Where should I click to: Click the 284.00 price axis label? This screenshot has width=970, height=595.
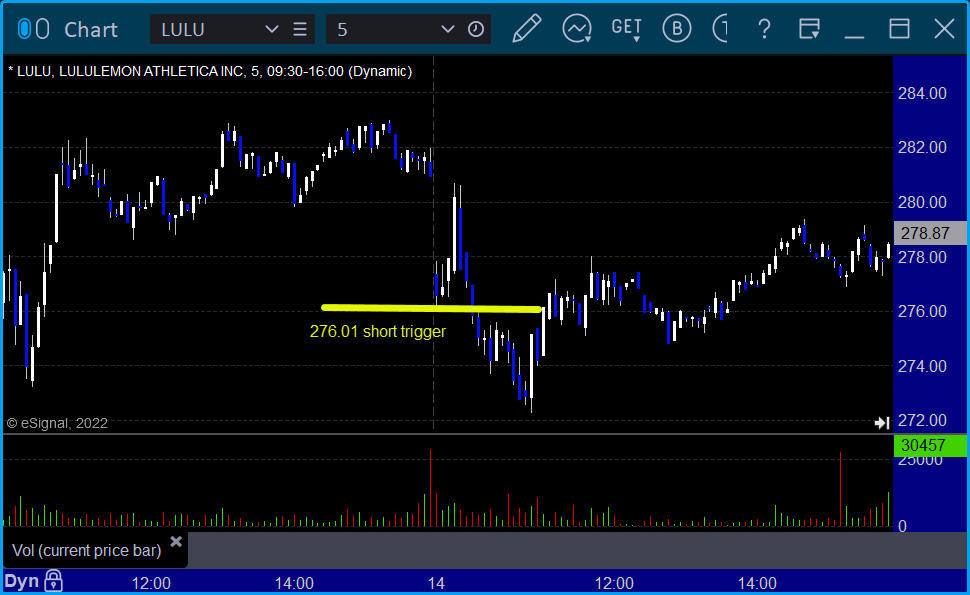point(922,93)
